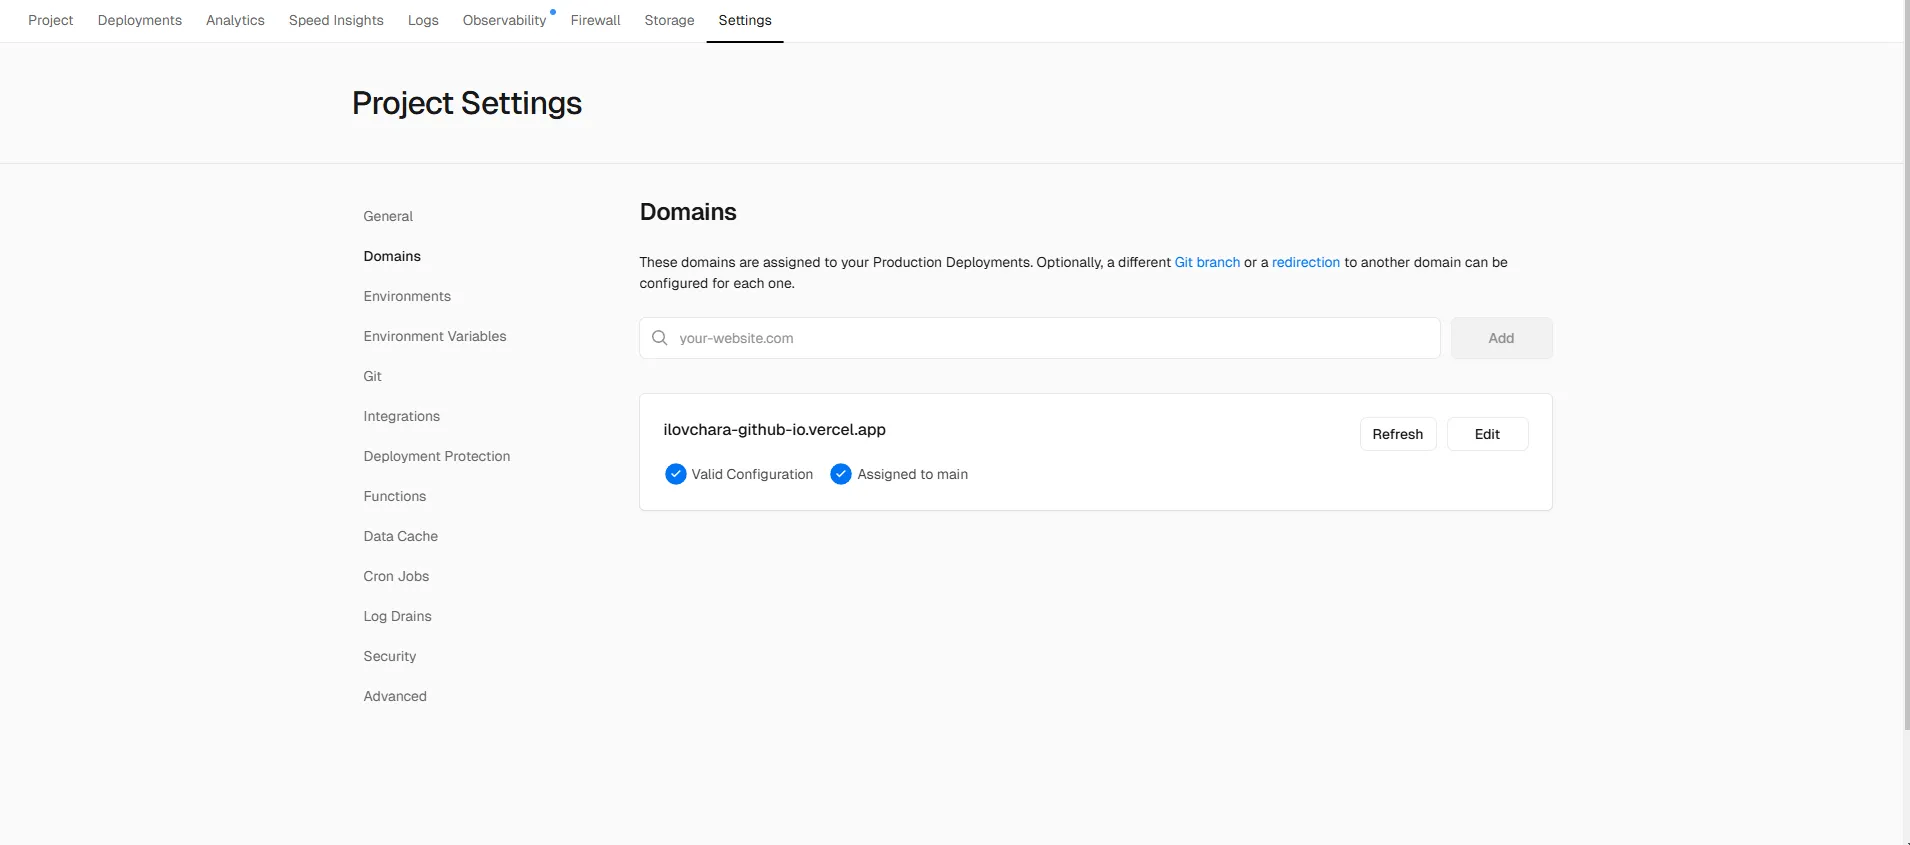Go to Speed Insights tab
The height and width of the screenshot is (845, 1910).
pos(336,20)
